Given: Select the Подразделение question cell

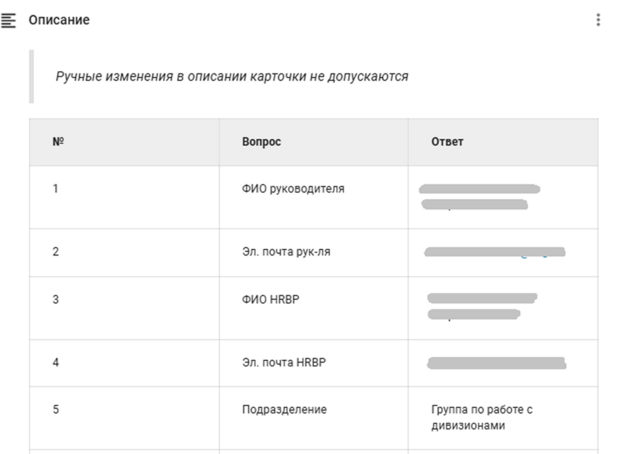Looking at the screenshot, I should pos(314,418).
